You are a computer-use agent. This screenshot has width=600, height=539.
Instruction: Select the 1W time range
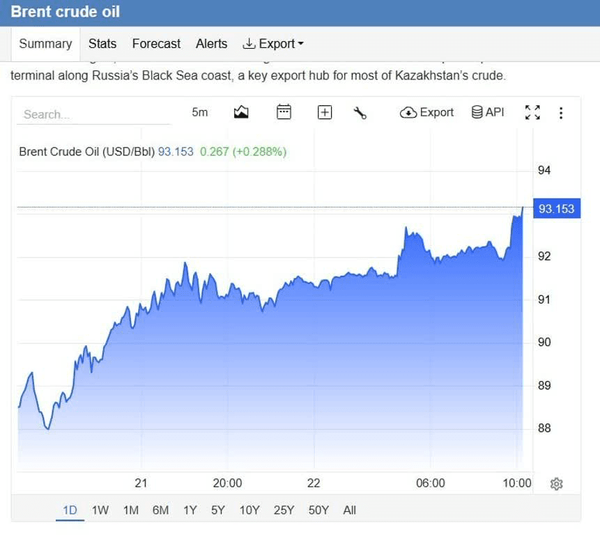(100, 510)
